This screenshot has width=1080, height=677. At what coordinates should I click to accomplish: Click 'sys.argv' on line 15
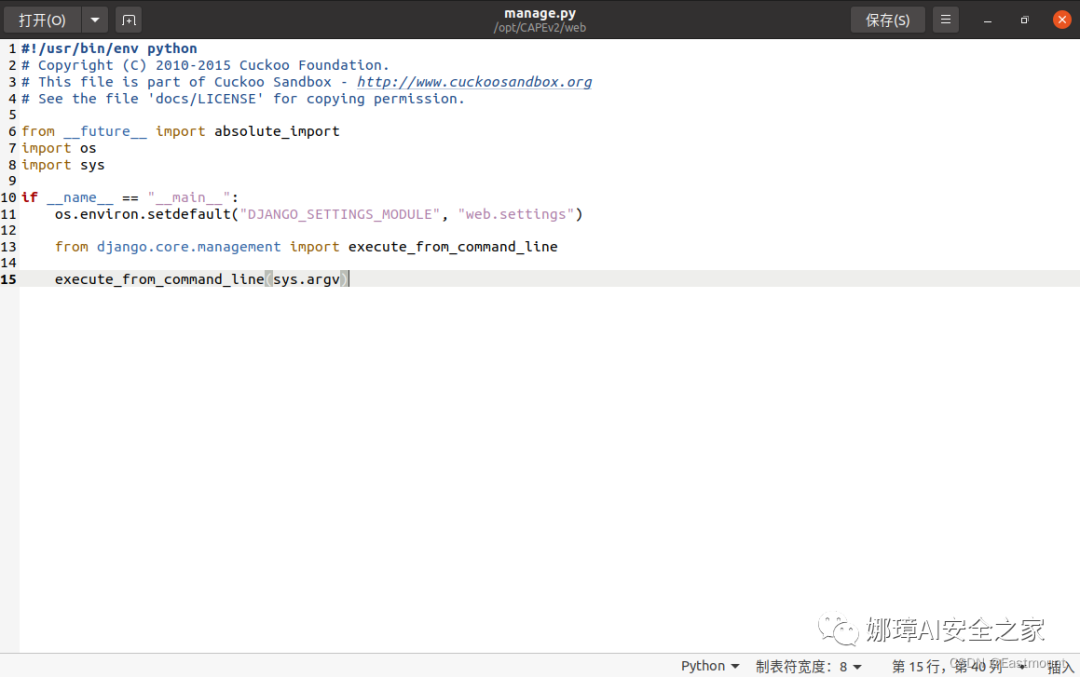(x=307, y=279)
